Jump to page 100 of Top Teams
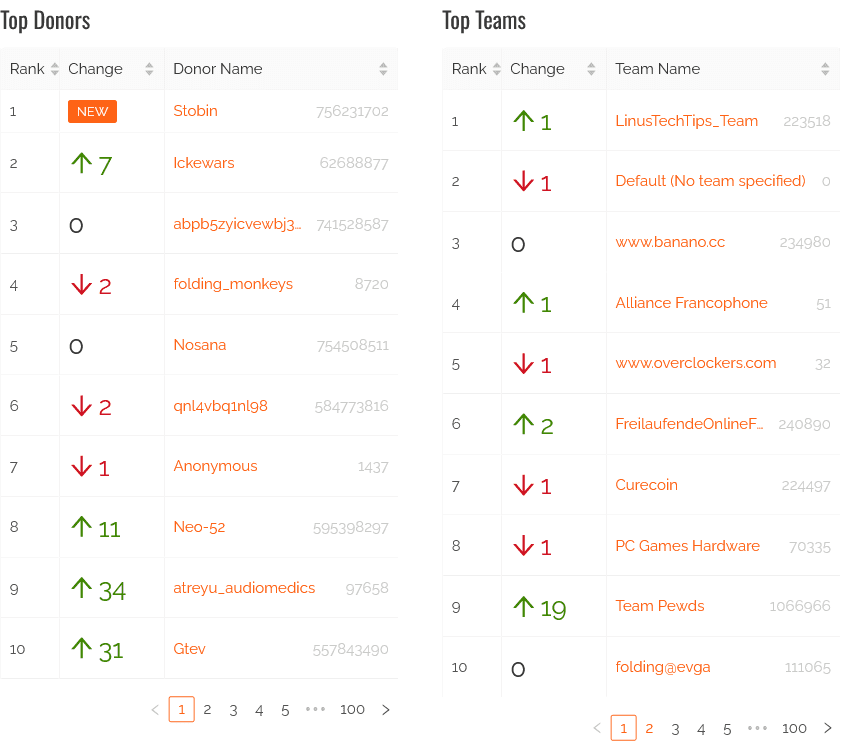The height and width of the screenshot is (754, 865). pos(794,728)
